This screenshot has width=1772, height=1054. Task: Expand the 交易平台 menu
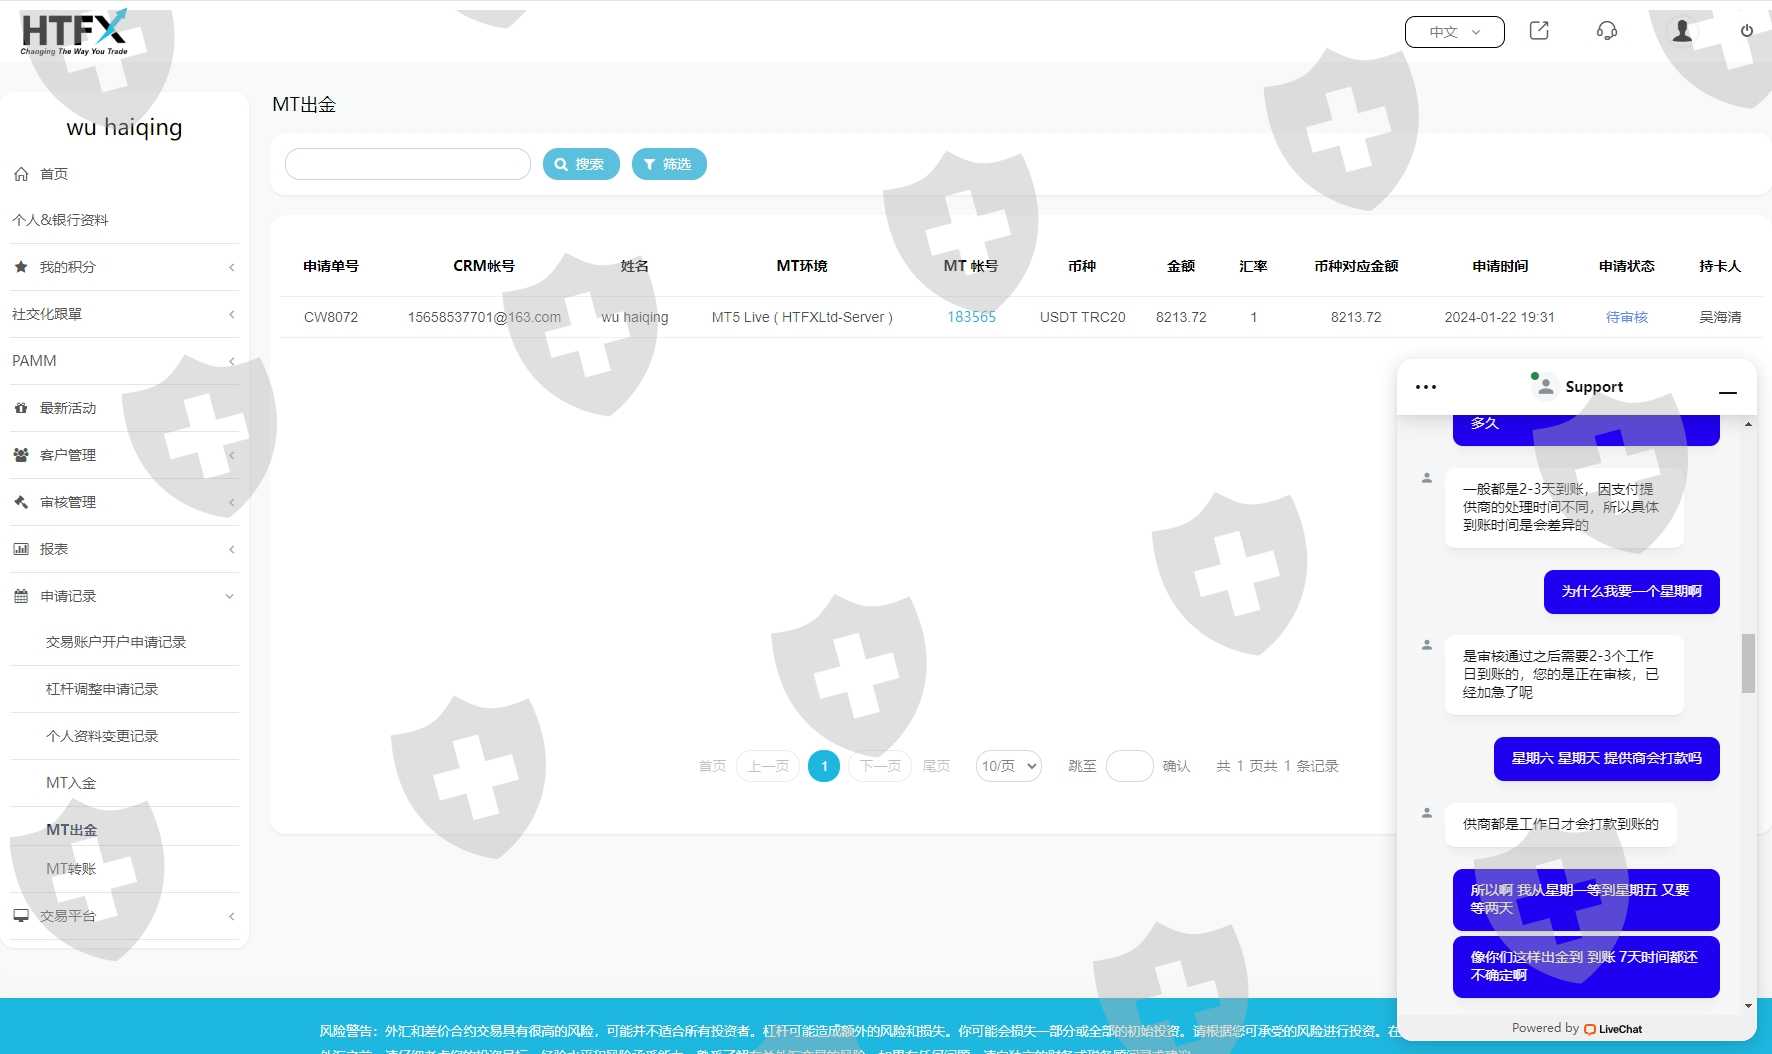231,916
